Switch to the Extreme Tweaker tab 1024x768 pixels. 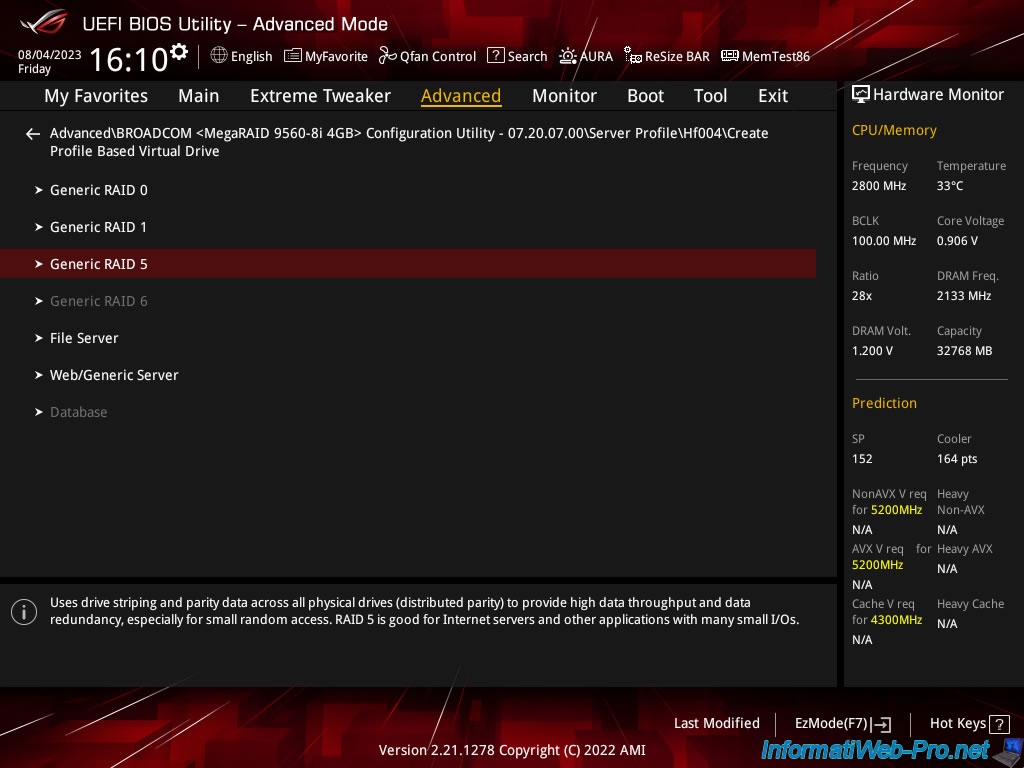point(320,96)
